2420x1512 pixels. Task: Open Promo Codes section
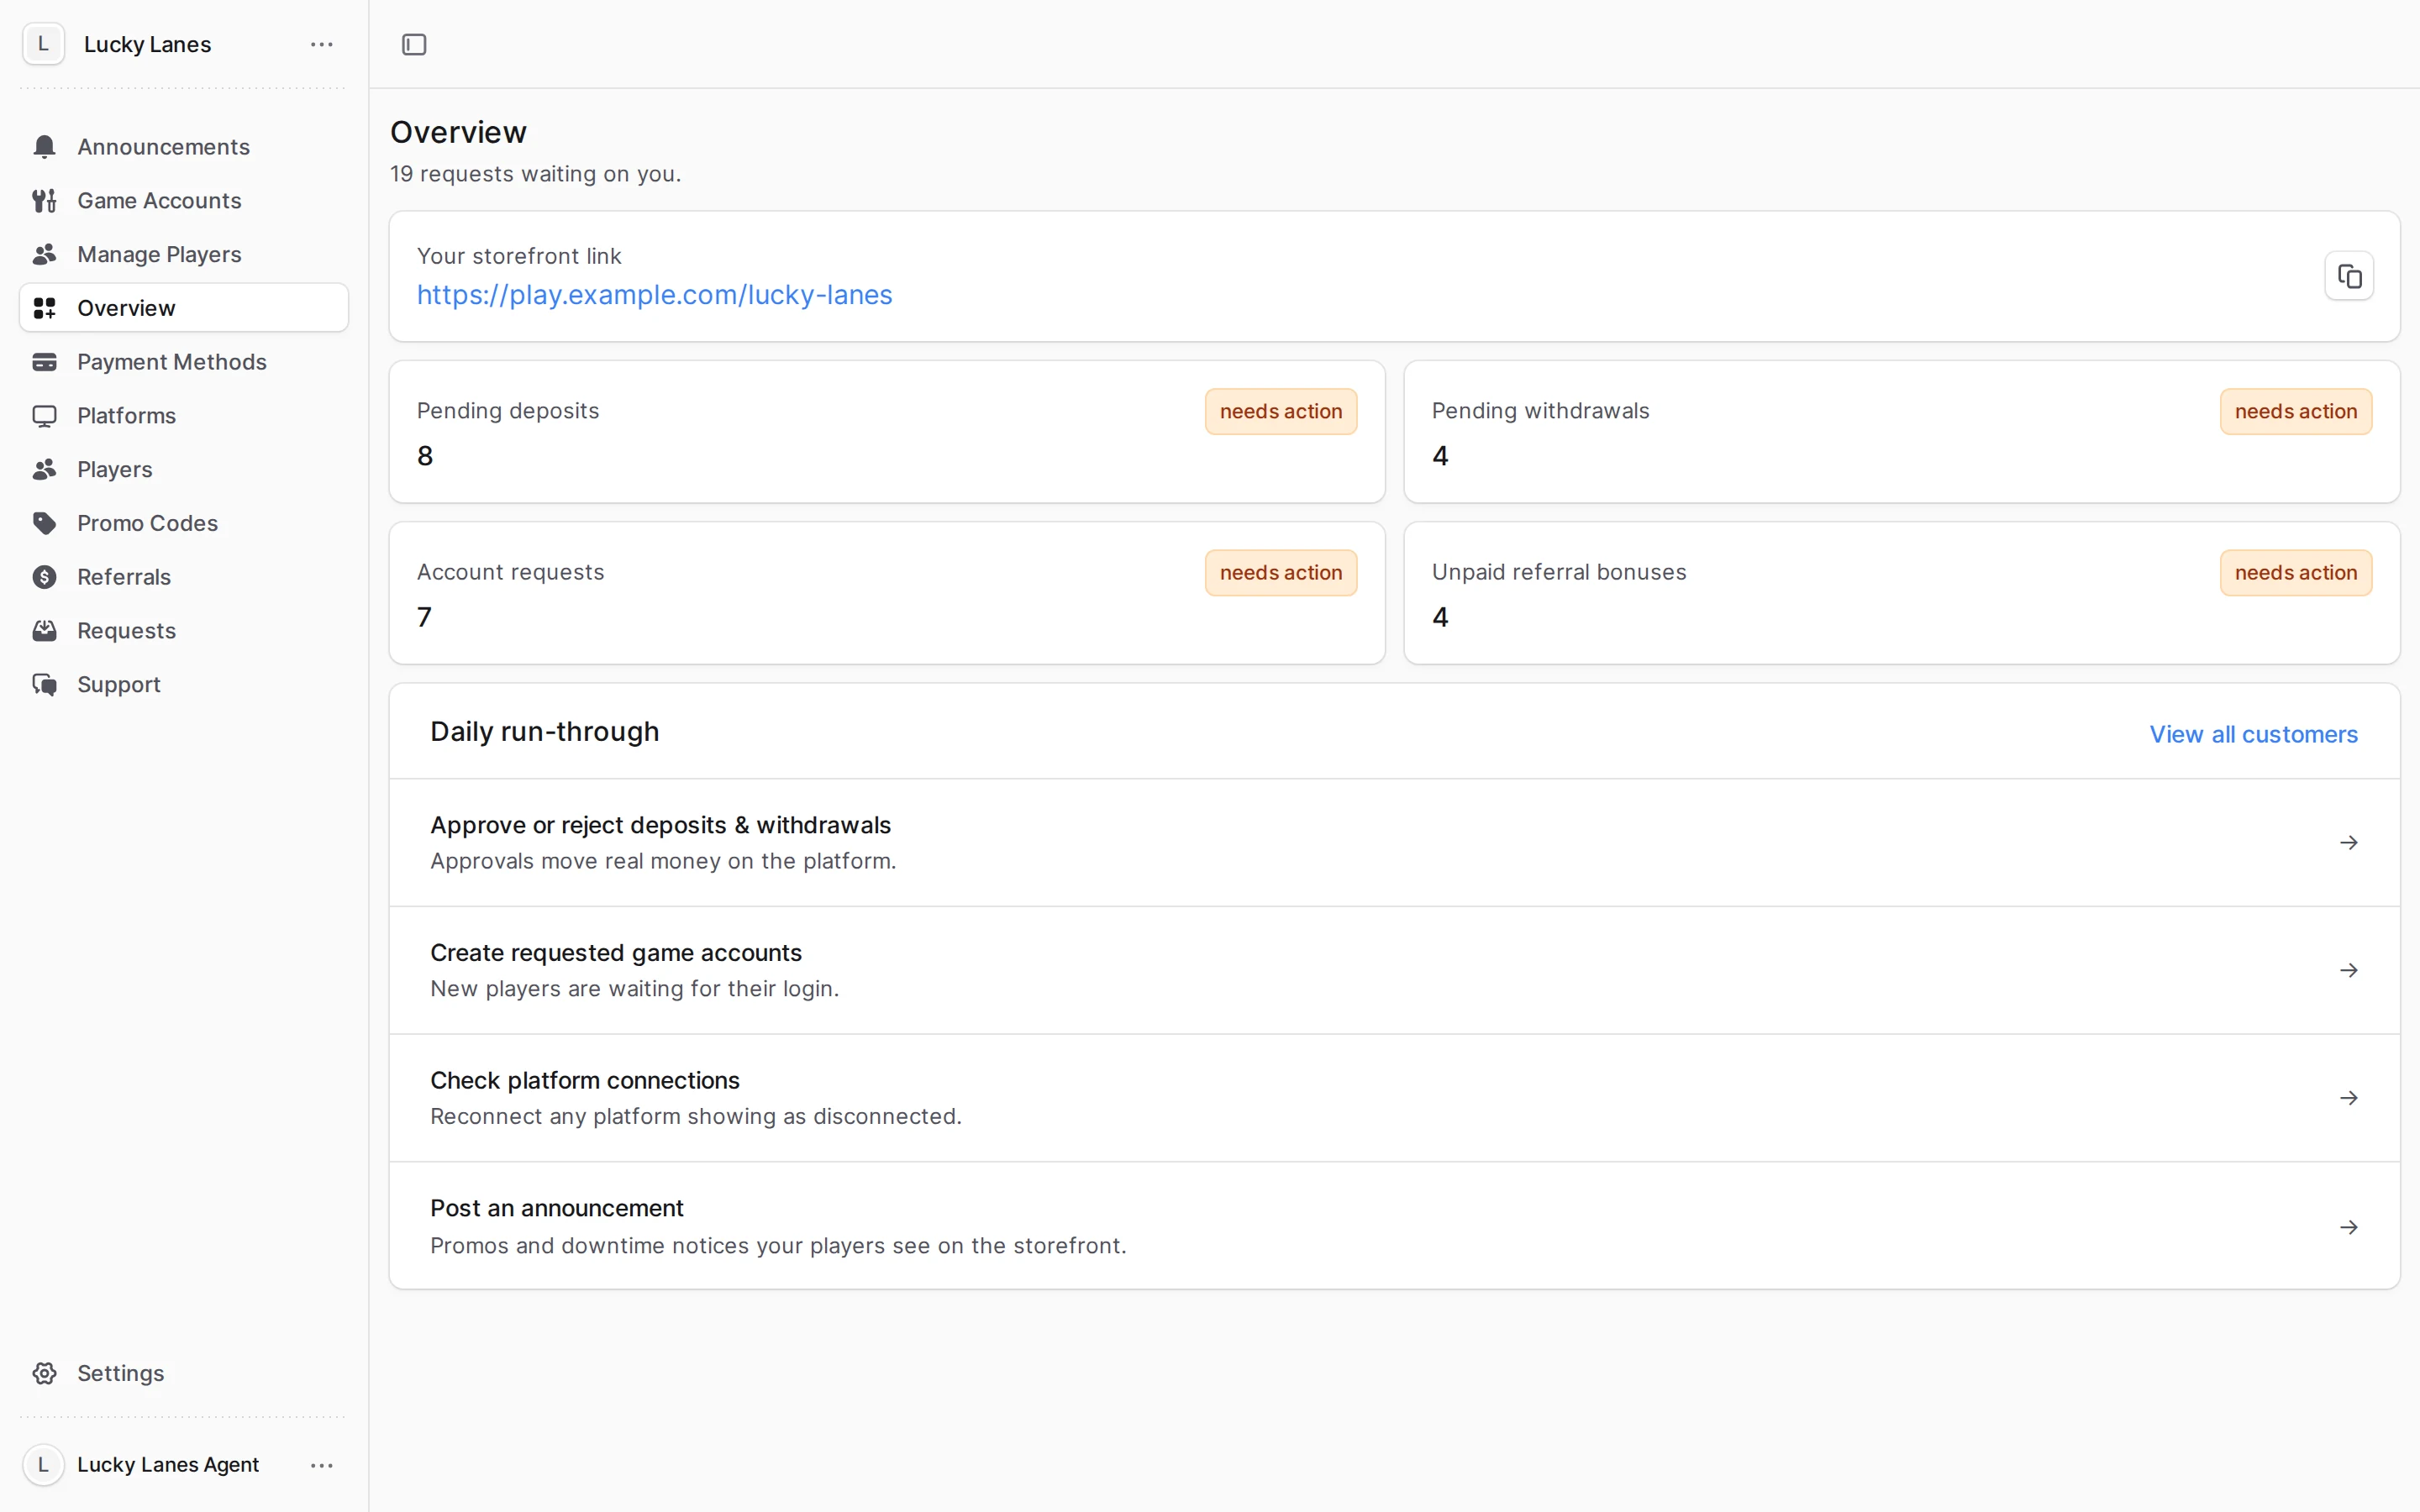(x=184, y=523)
